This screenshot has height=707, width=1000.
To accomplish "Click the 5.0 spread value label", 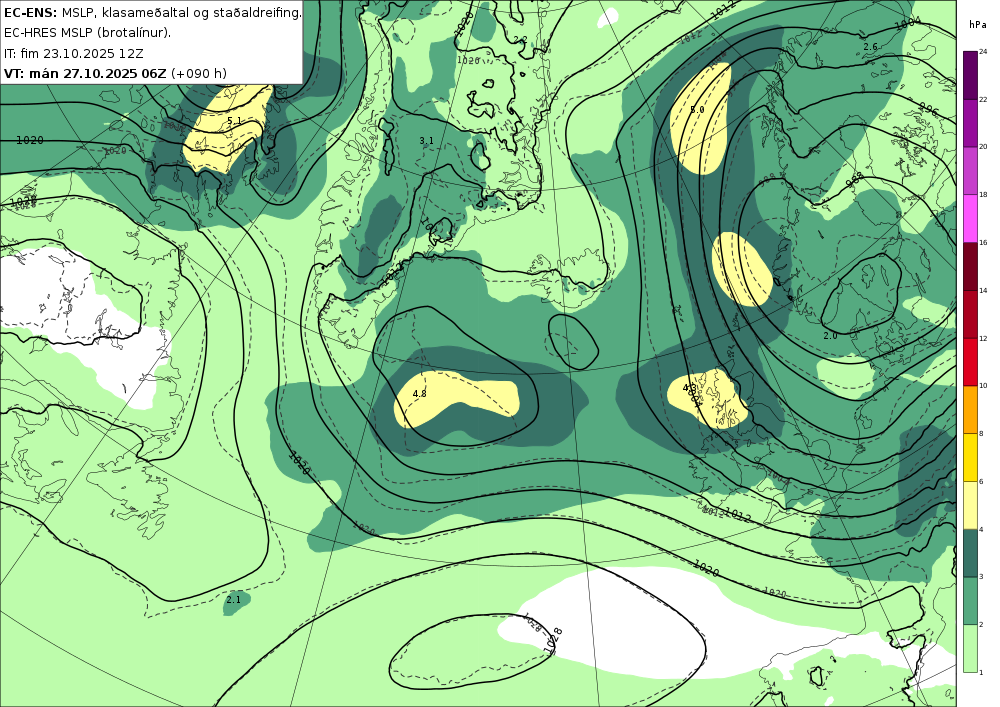I will pos(697,110).
